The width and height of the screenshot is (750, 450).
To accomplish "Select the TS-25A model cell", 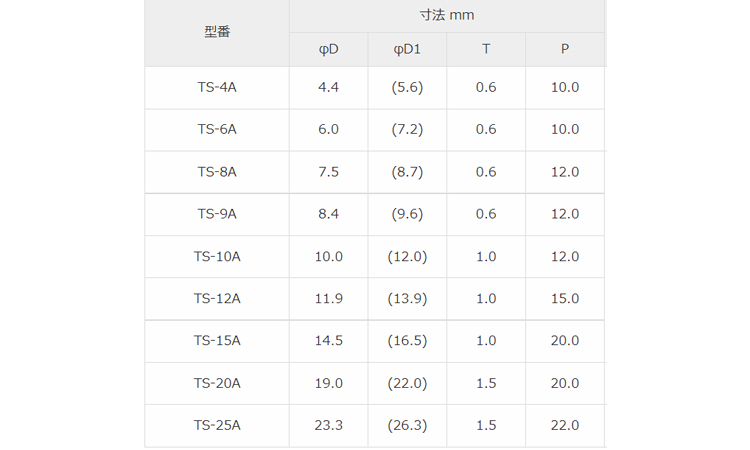I will pos(217,425).
